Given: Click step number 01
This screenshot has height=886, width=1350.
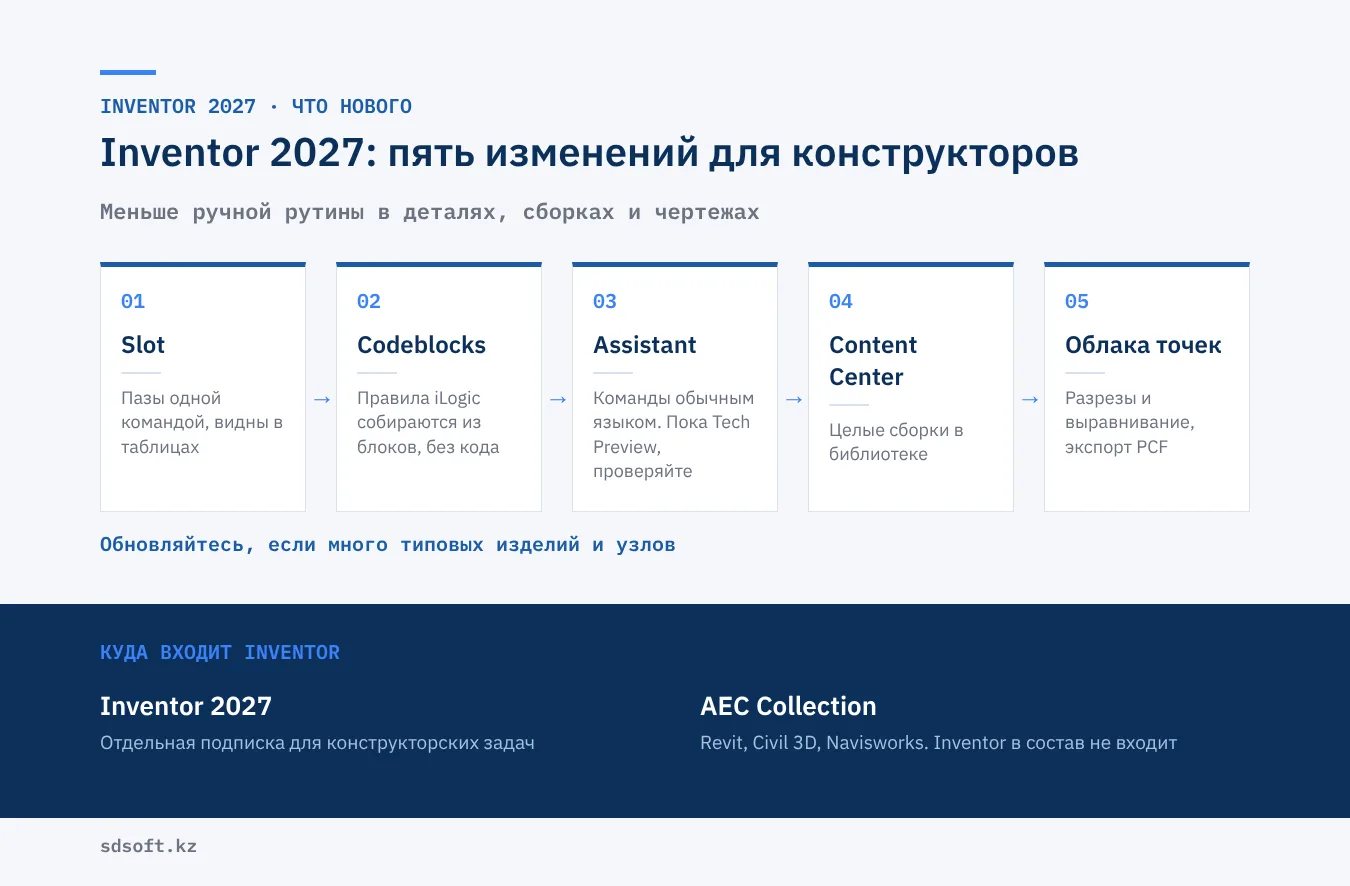Looking at the screenshot, I should click(133, 301).
